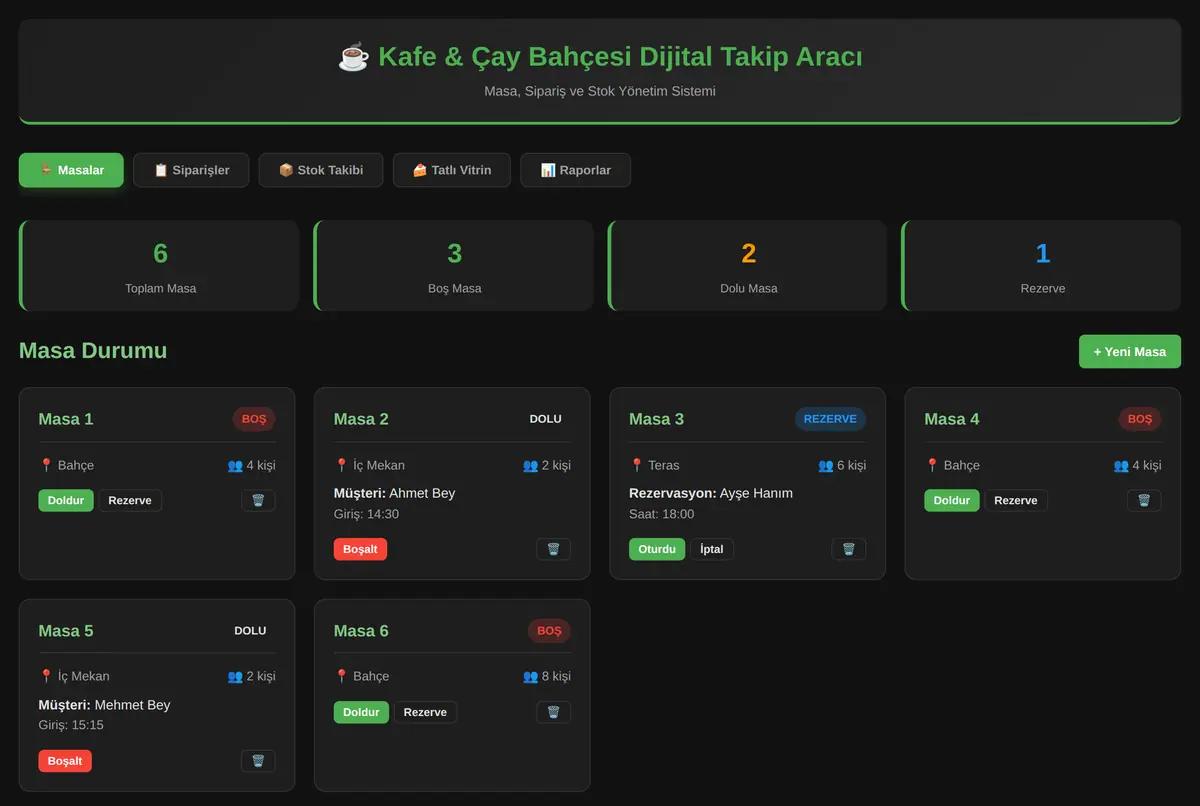The height and width of the screenshot is (806, 1200).
Task: Click the Giriş: 14:30 entry time
Action: [366, 514]
